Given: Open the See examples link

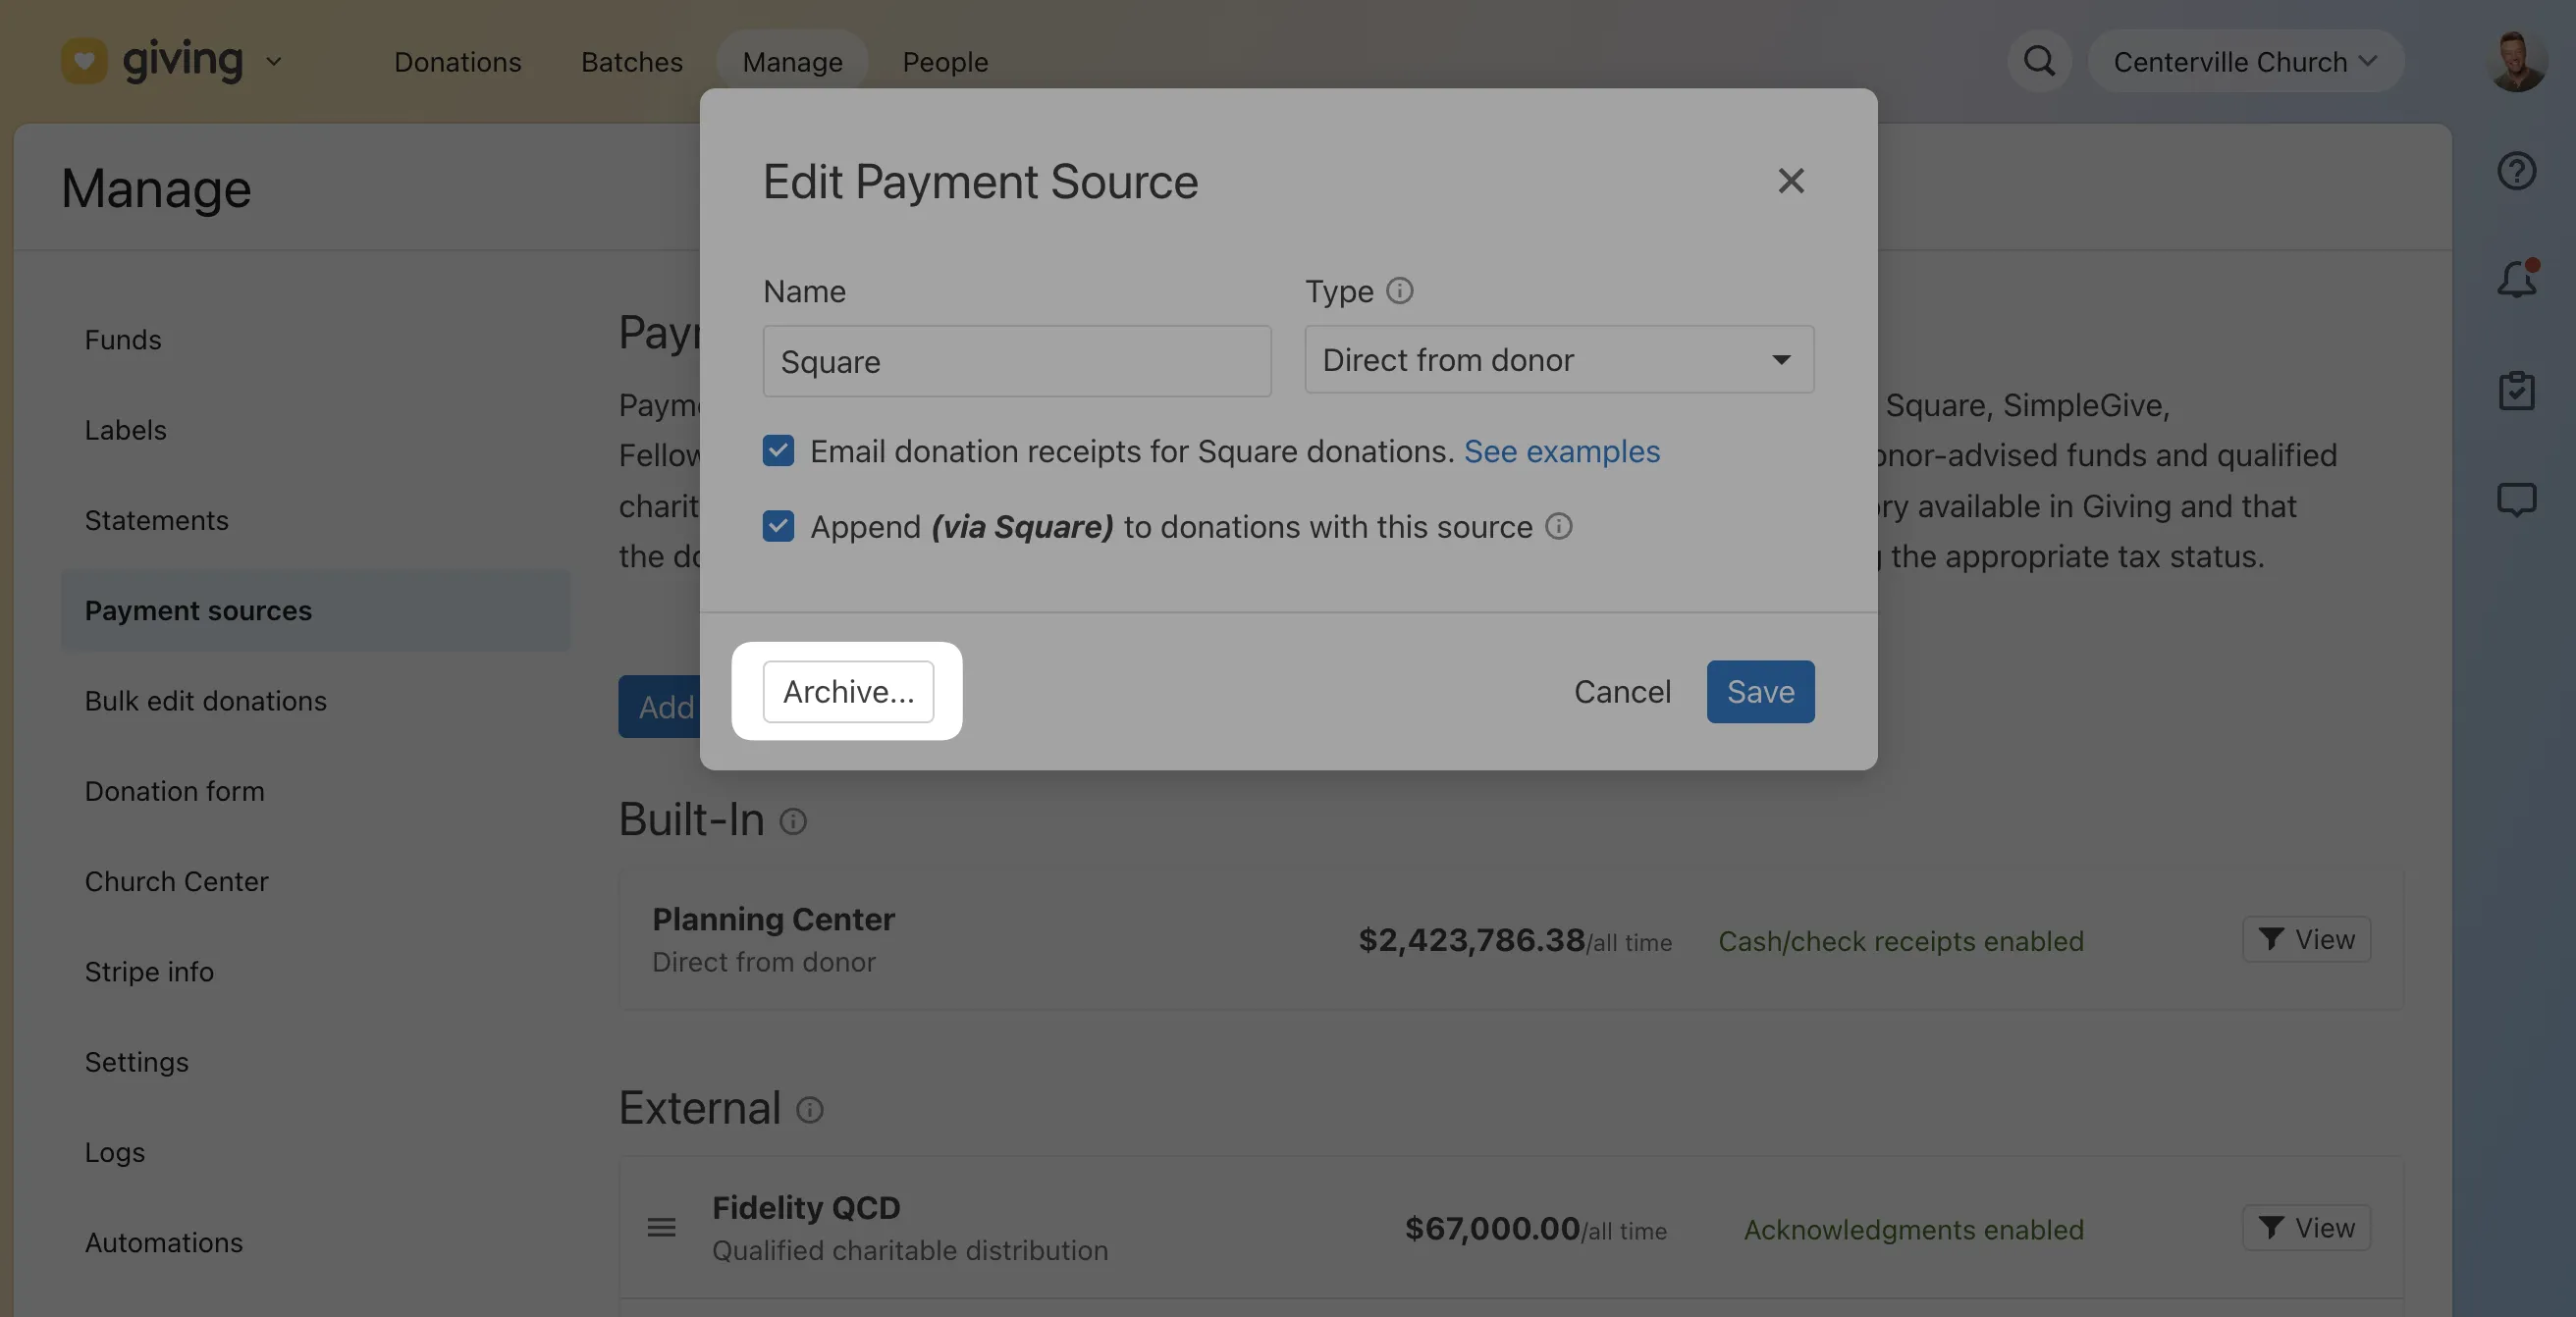Looking at the screenshot, I should pos(1562,451).
